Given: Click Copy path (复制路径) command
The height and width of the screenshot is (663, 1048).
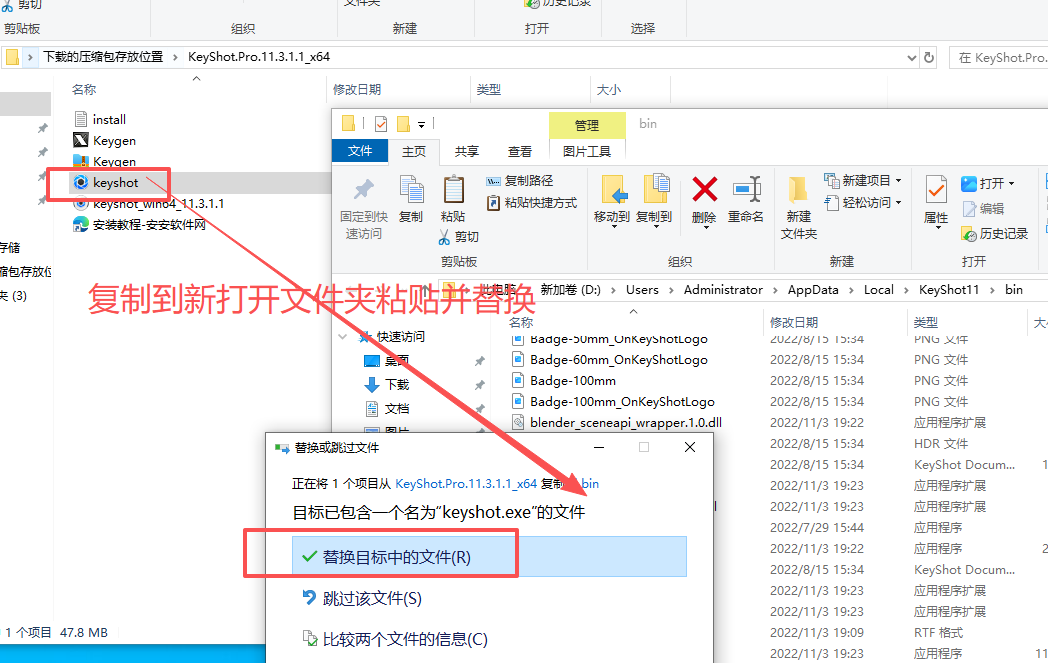Looking at the screenshot, I should click(520, 180).
